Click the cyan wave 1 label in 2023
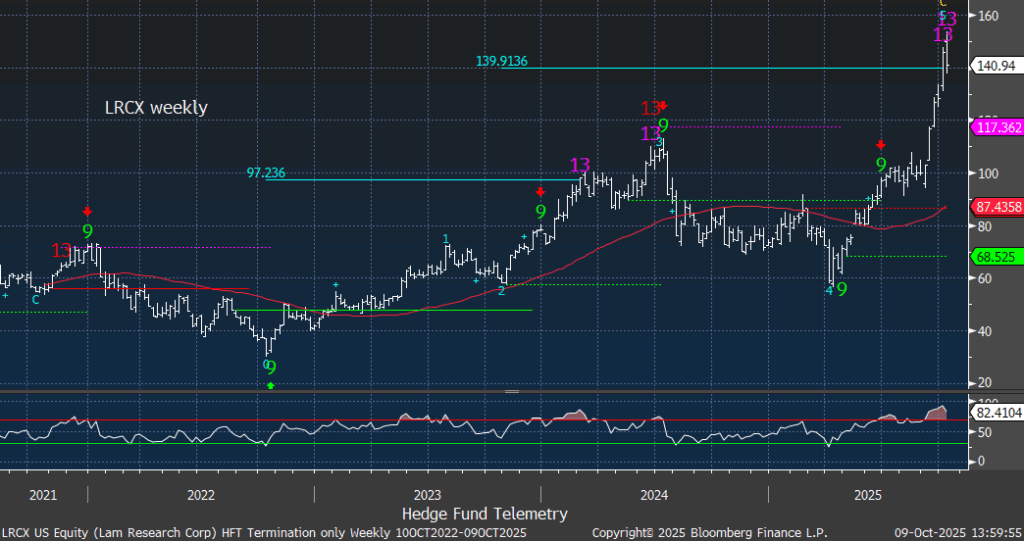This screenshot has height=541, width=1024. click(446, 238)
